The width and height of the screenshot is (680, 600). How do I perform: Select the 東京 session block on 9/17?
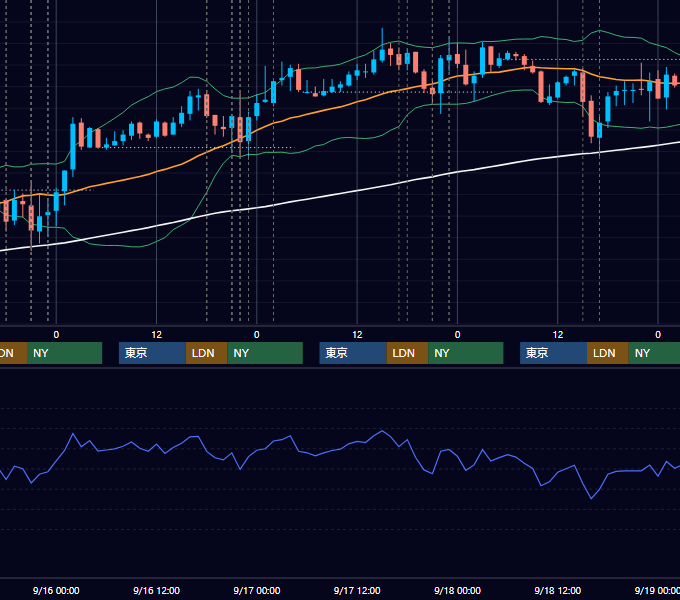tap(353, 353)
